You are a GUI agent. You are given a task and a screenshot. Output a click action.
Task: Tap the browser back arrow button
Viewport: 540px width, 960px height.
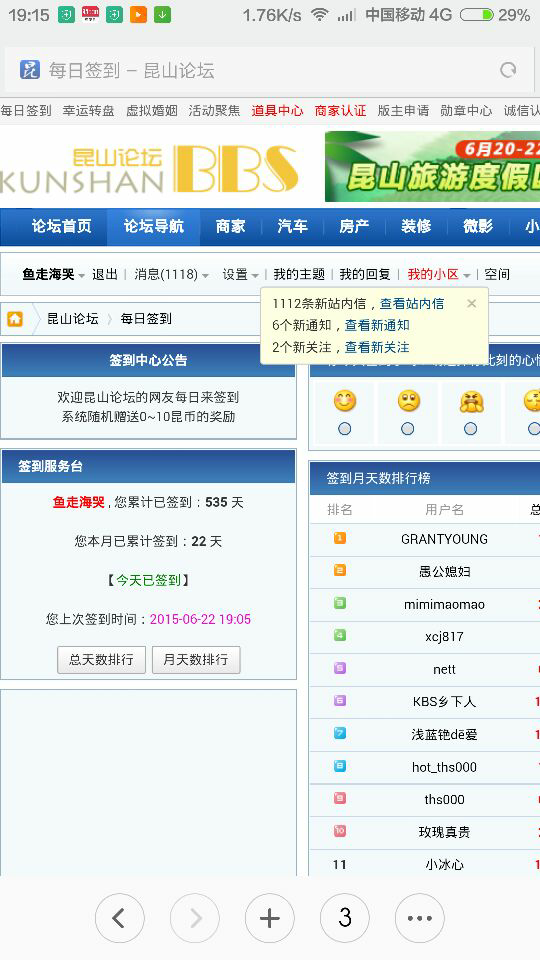120,918
